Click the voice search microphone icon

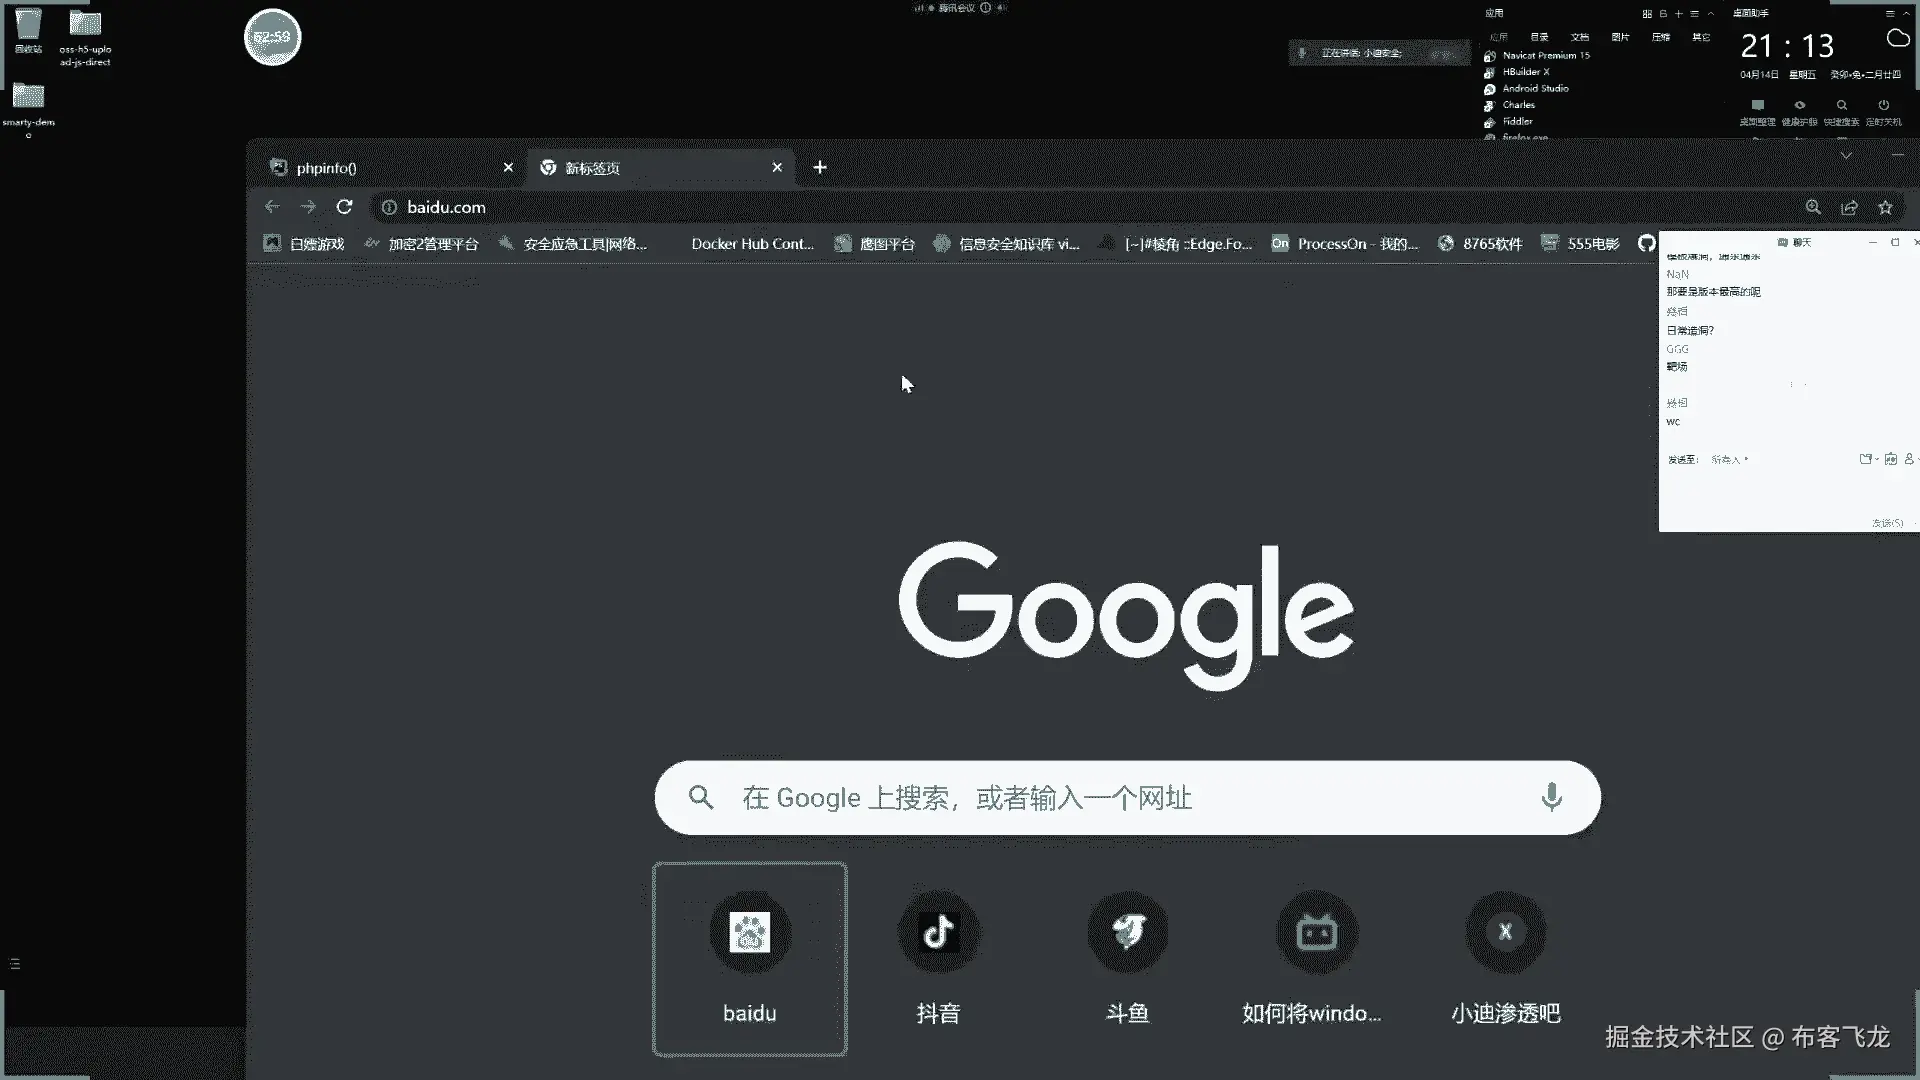(1551, 797)
